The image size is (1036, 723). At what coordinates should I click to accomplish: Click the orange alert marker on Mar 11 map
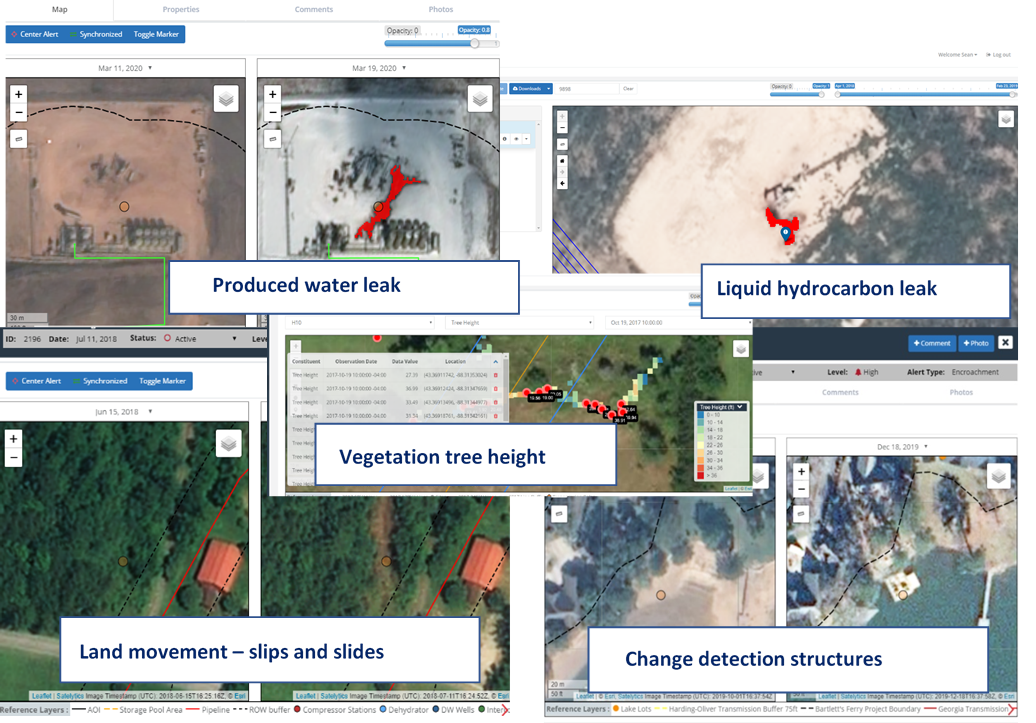pyautogui.click(x=124, y=207)
